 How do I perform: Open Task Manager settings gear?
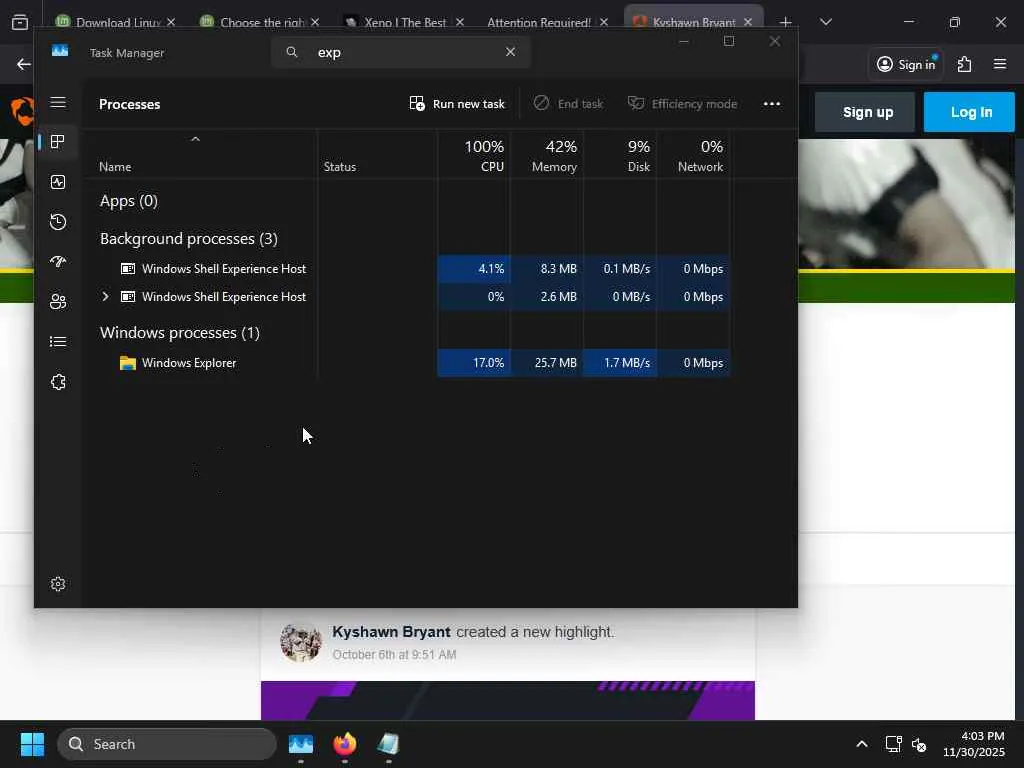pos(58,584)
